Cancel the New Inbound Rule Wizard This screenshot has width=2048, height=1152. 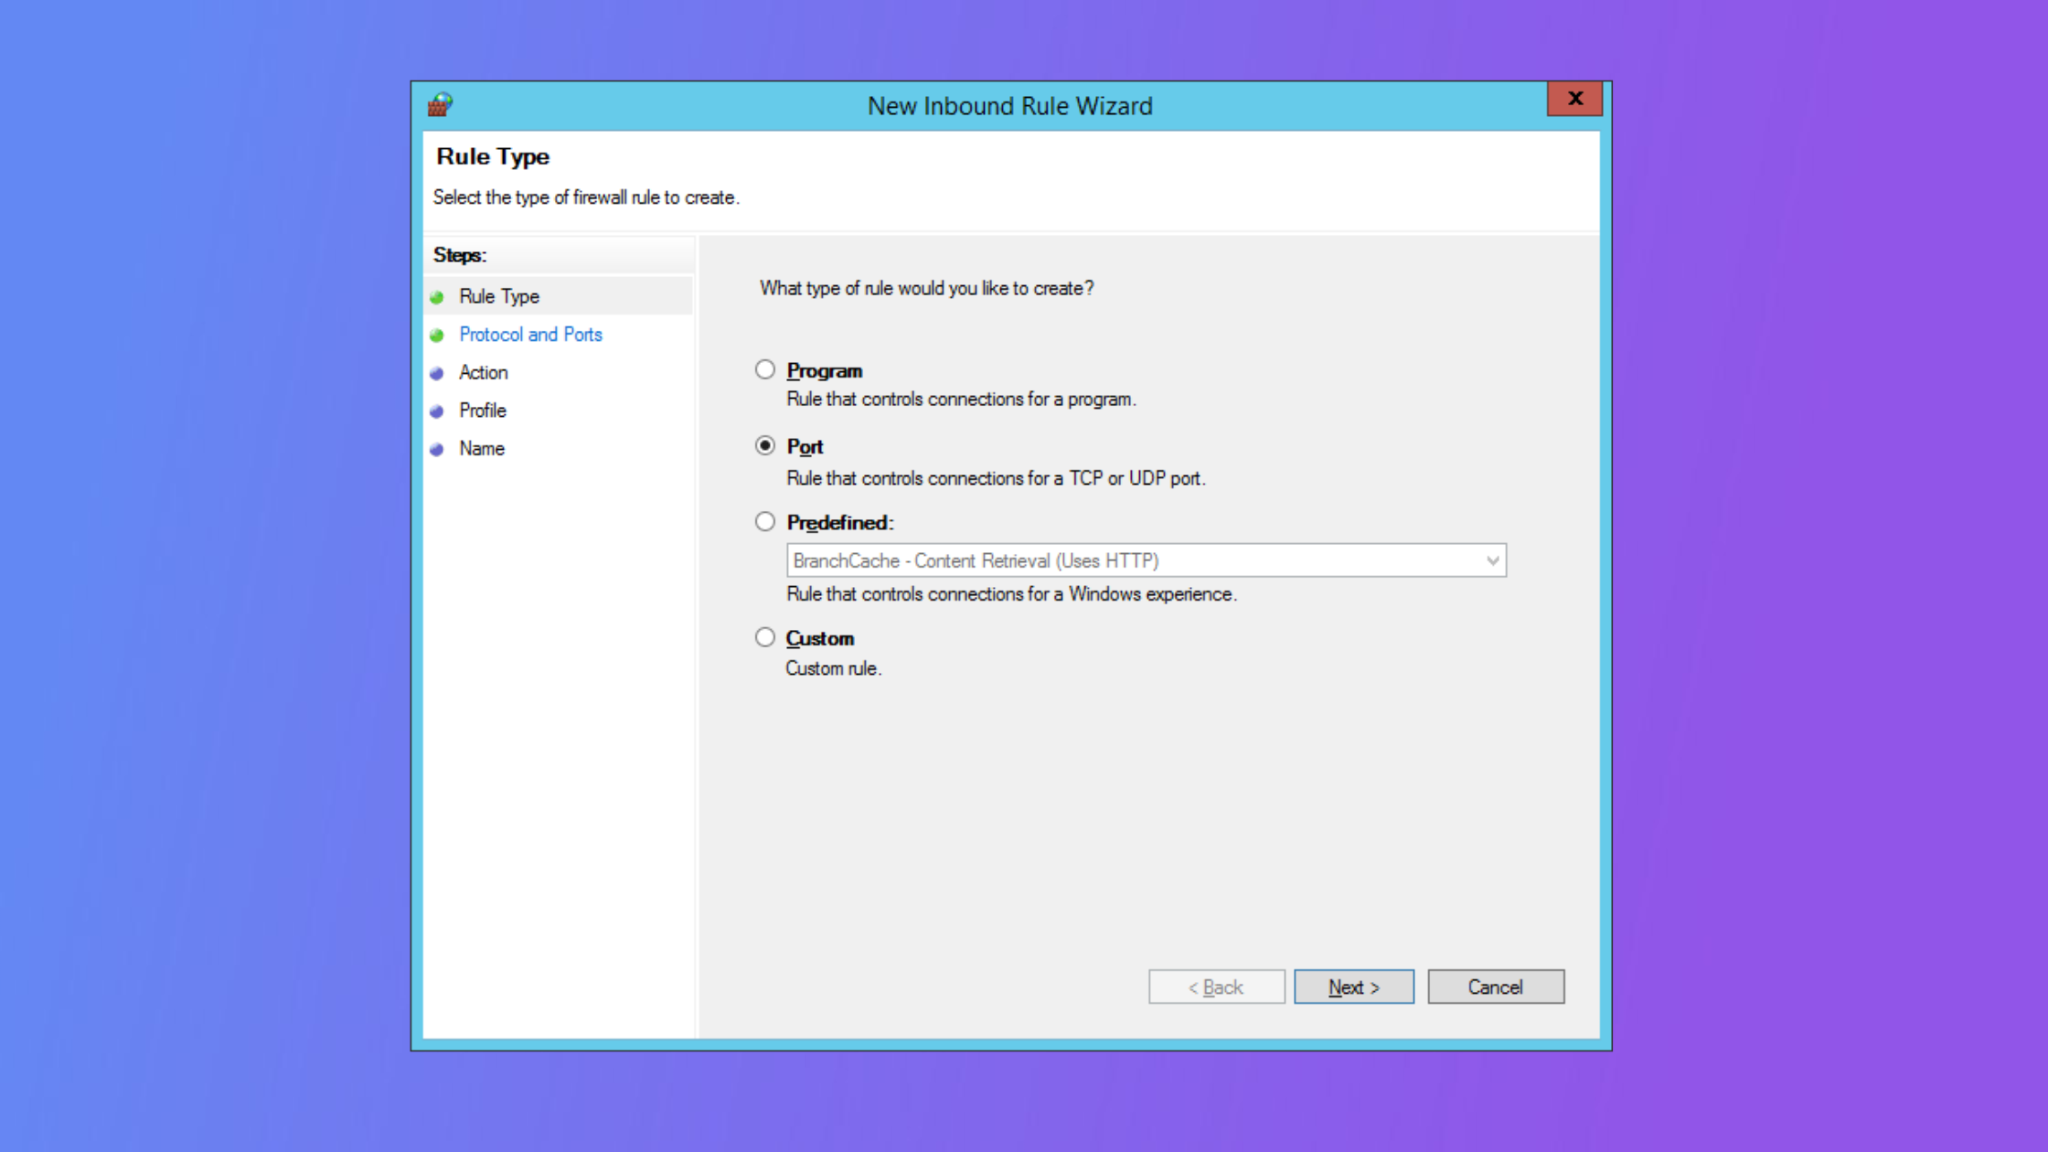pos(1495,986)
